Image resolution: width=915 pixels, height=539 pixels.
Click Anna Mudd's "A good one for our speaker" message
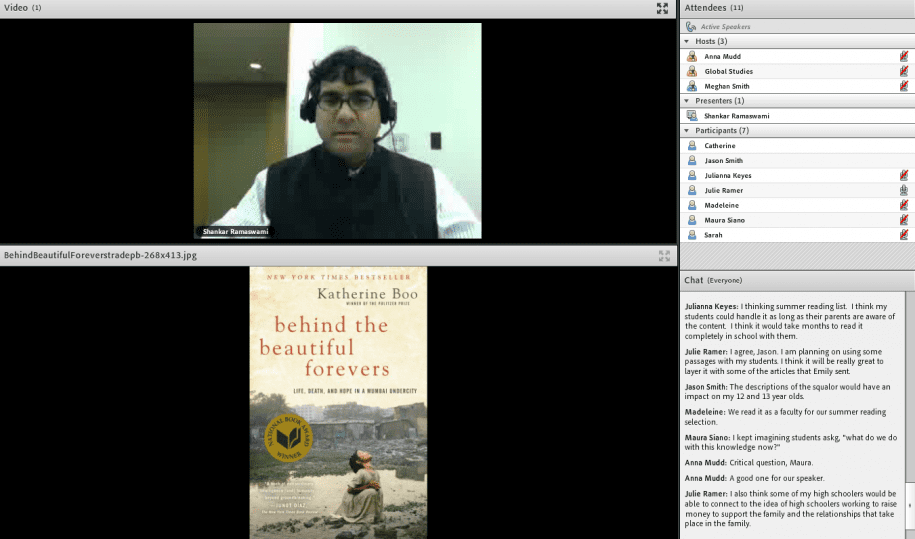point(755,478)
